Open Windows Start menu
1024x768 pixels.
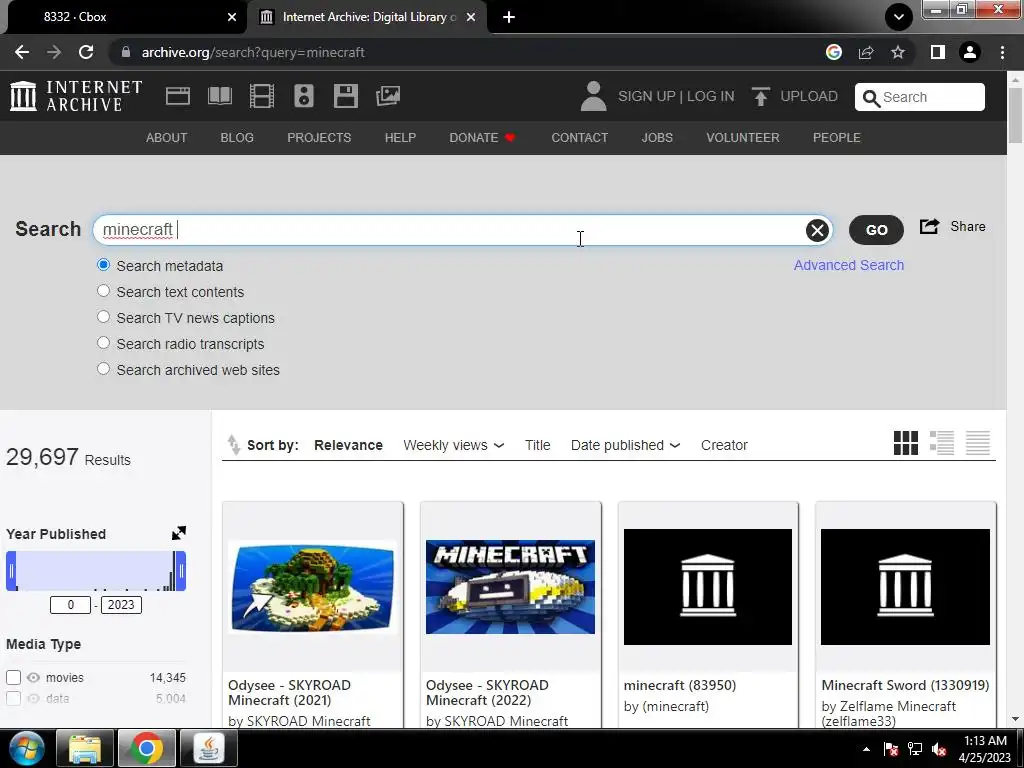point(26,748)
